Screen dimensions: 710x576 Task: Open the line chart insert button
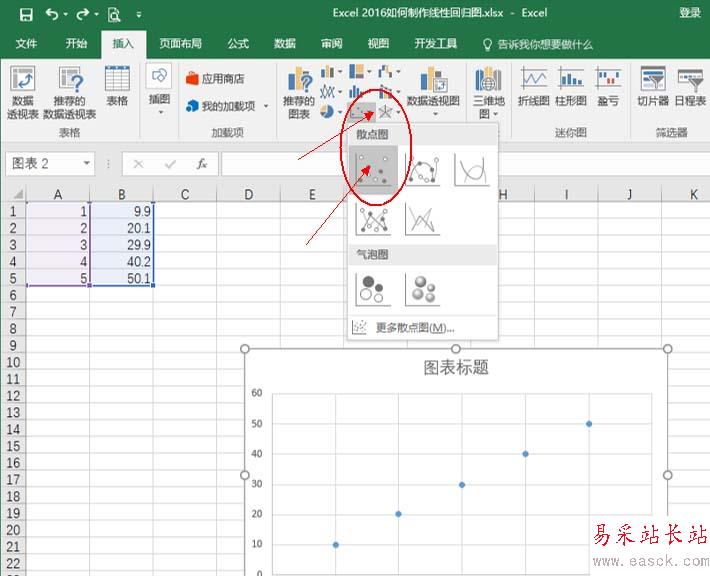[331, 91]
